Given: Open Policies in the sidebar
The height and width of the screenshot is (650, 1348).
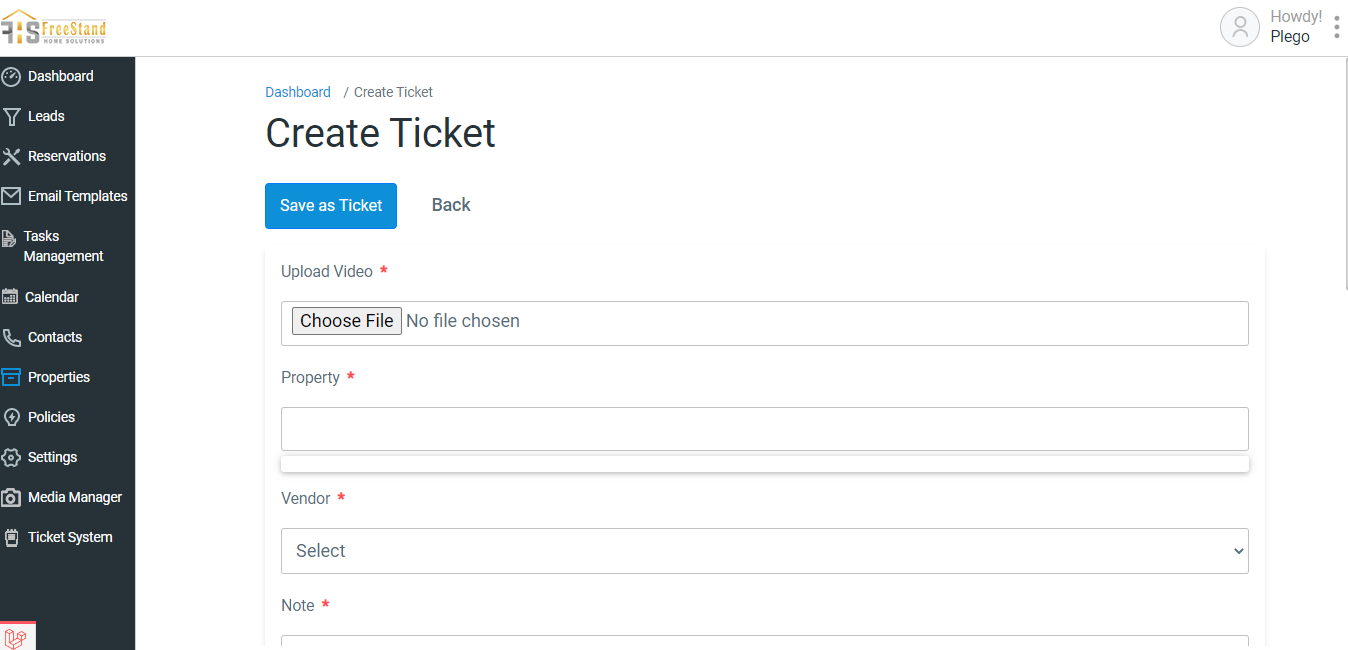Looking at the screenshot, I should tap(51, 417).
